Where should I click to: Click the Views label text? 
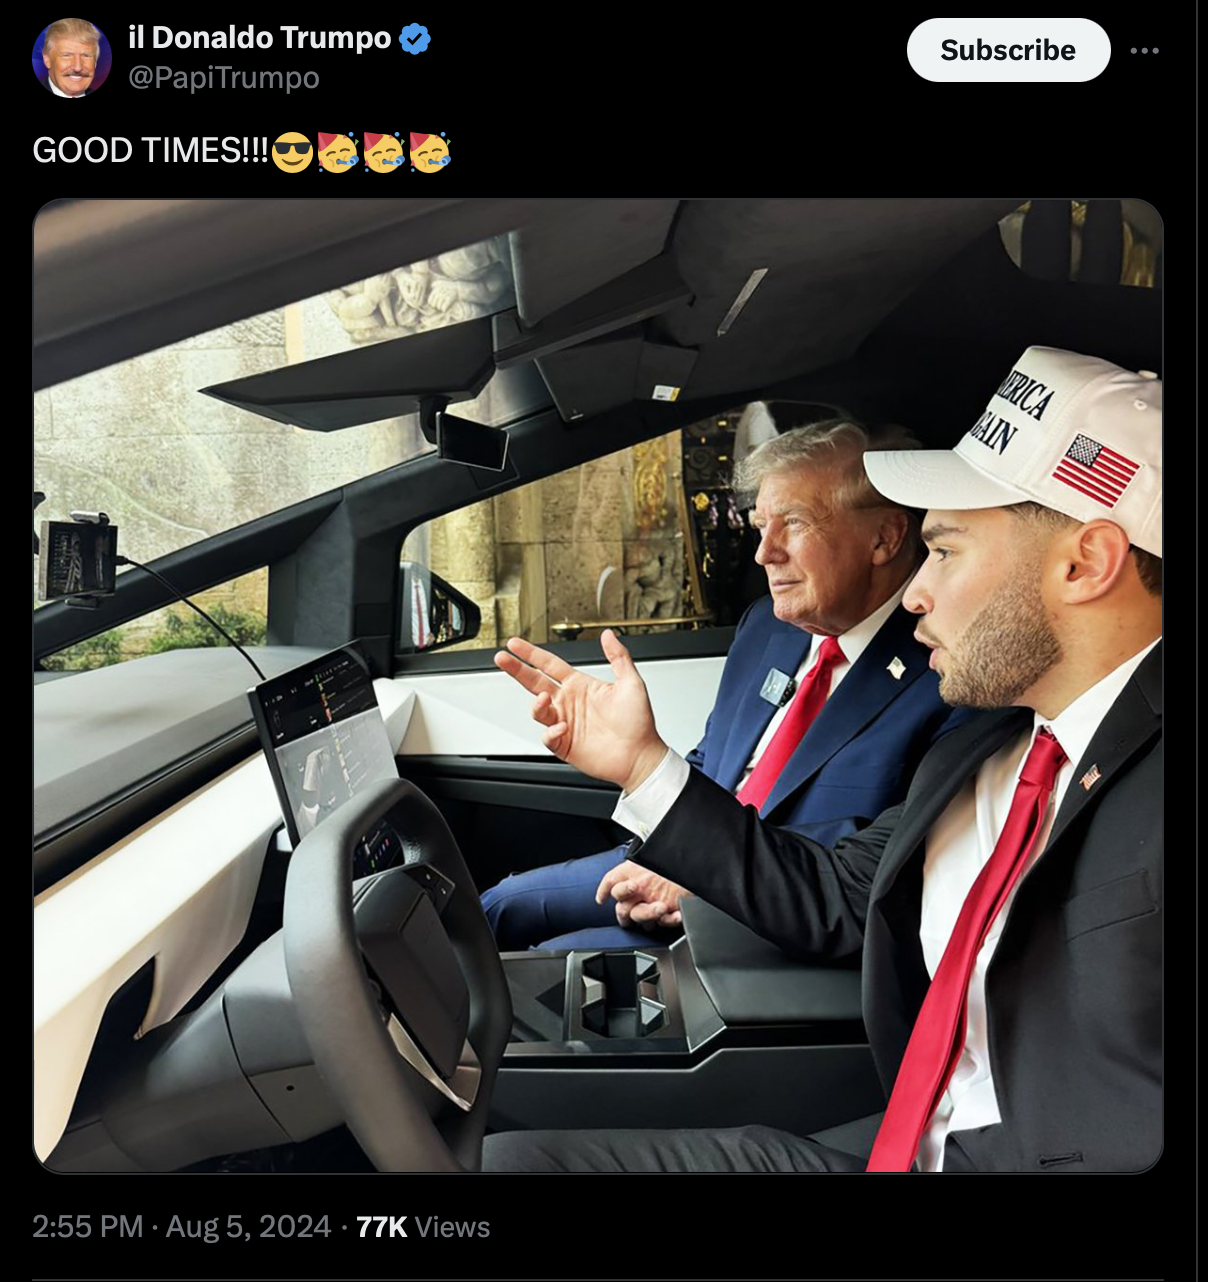(x=452, y=1227)
